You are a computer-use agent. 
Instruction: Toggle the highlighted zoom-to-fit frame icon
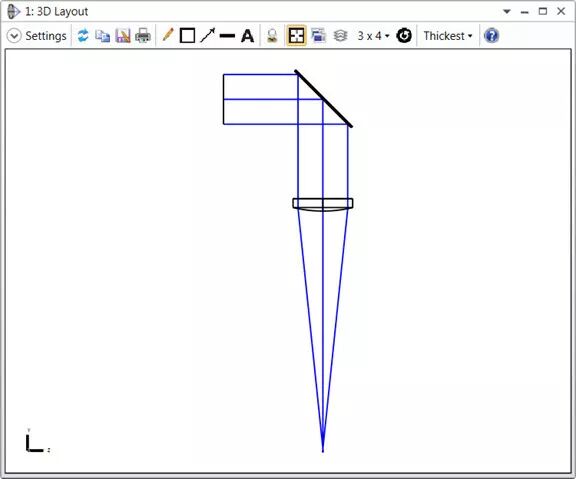pos(296,36)
